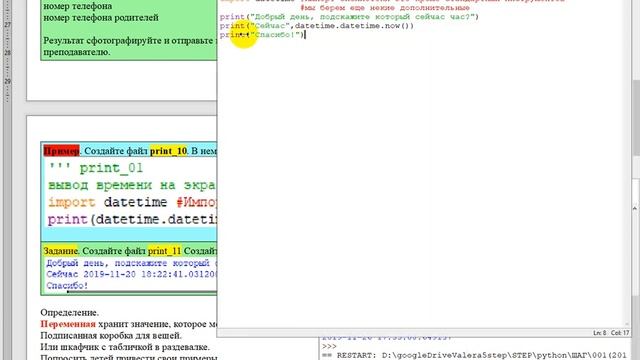Click the blue "Спасибо!" output line in document
This screenshot has width=640, height=360.
pyautogui.click(x=67, y=286)
